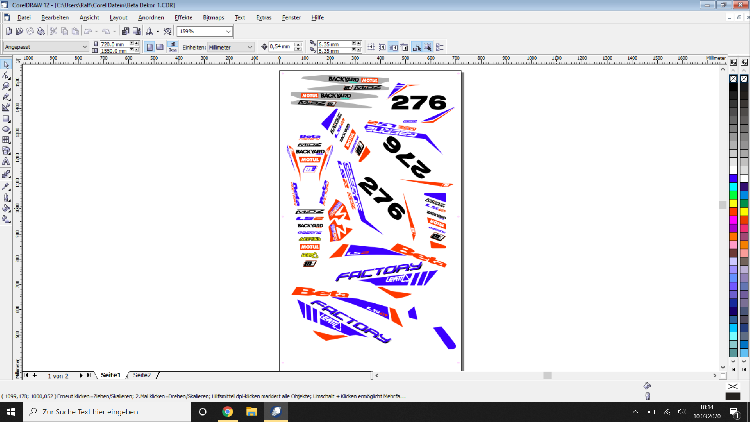This screenshot has width=750, height=422.
Task: Toggle Snap to Guidelines on property bar
Action: pyautogui.click(x=382, y=47)
